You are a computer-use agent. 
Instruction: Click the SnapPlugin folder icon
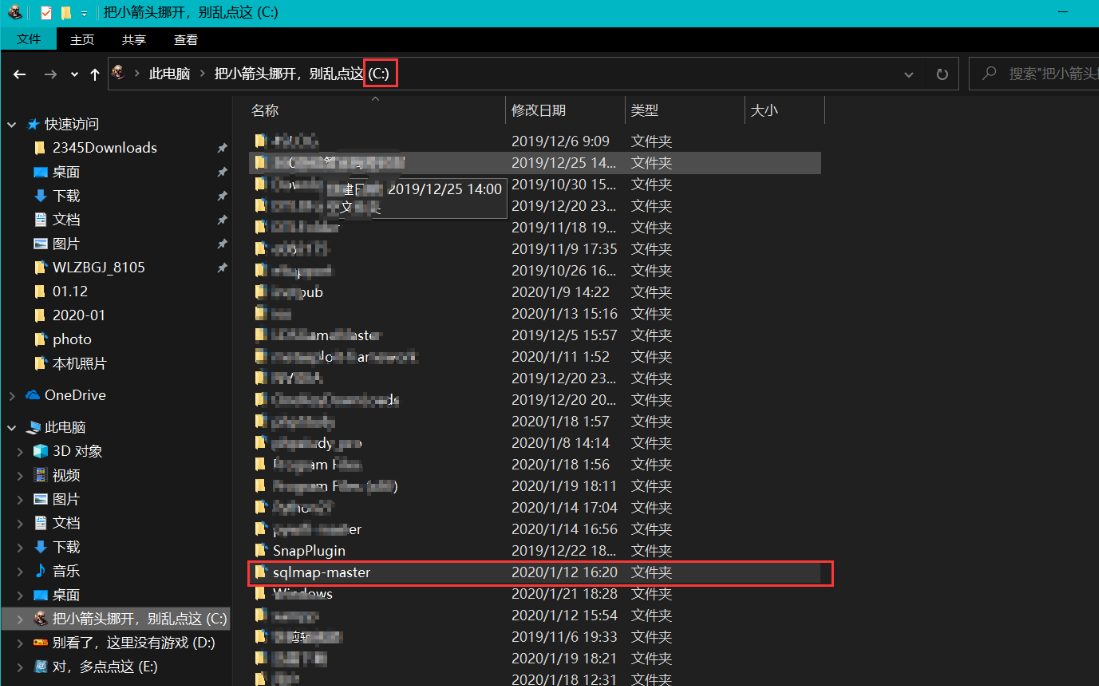click(261, 550)
